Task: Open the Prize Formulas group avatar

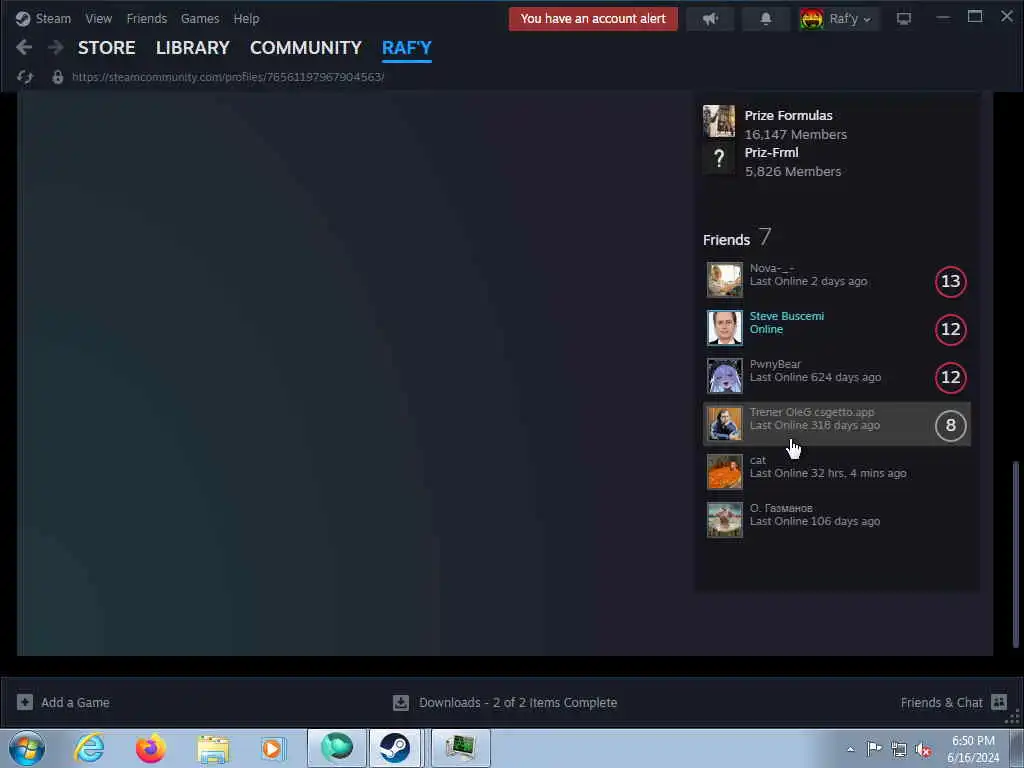Action: pos(718,121)
